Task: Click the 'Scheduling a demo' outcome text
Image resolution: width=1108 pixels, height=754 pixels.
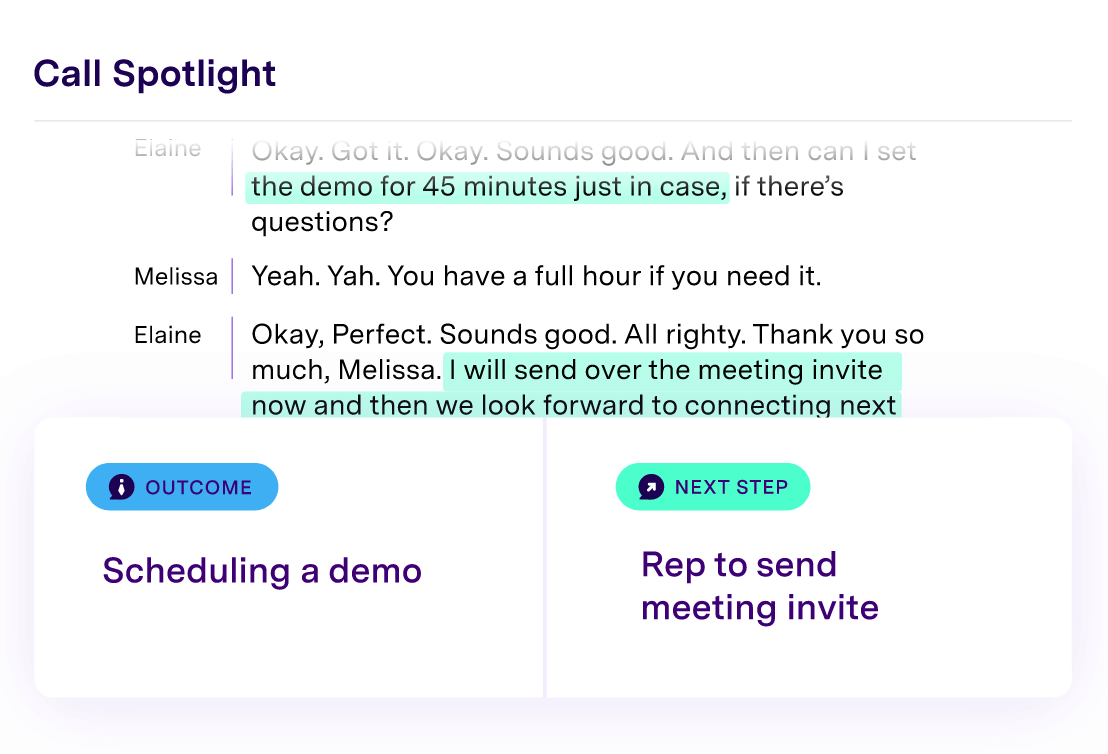Action: (x=260, y=570)
